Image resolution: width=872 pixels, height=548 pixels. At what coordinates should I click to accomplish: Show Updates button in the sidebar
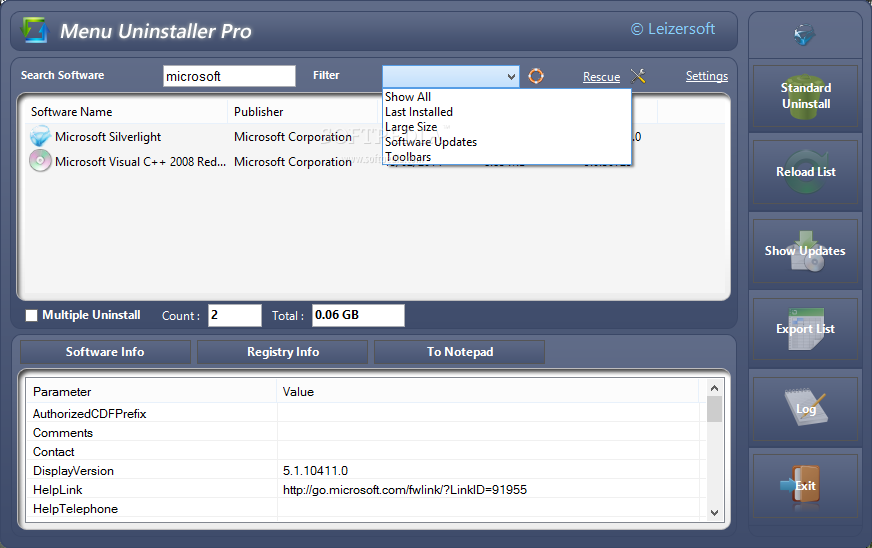(x=805, y=251)
